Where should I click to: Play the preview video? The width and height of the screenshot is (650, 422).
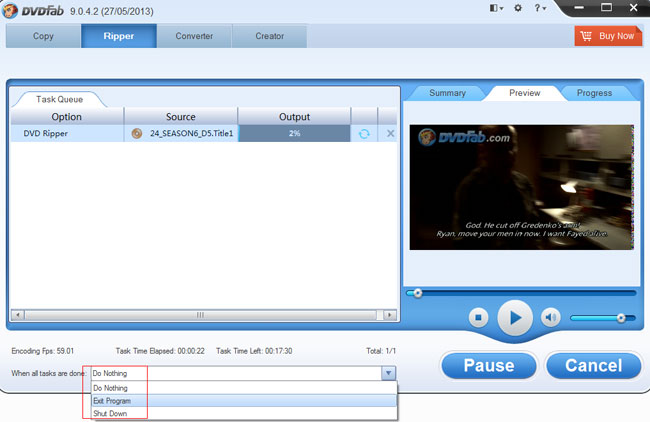[515, 318]
